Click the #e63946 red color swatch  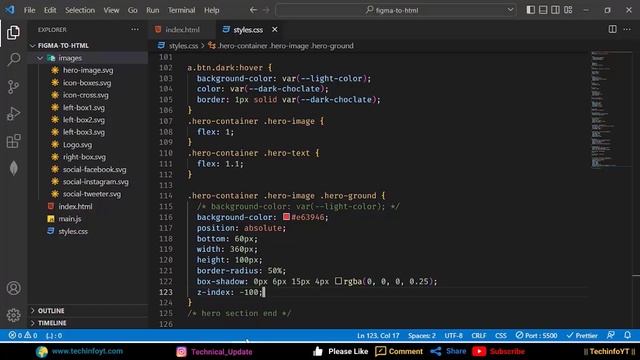pyautogui.click(x=287, y=217)
